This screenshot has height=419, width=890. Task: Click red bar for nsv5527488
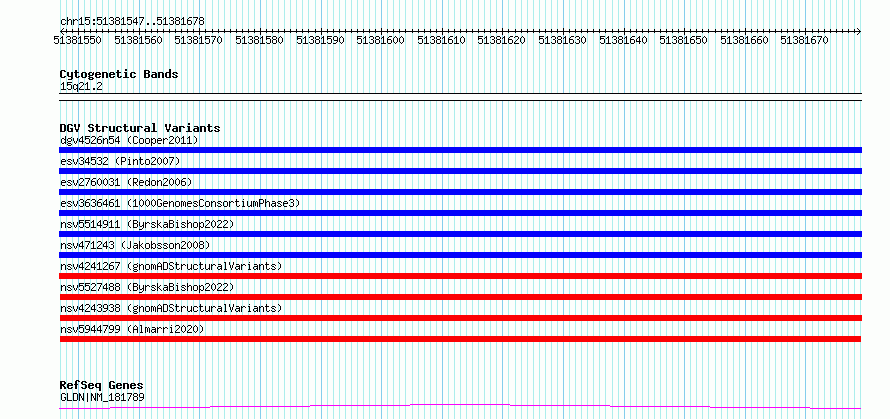(460, 297)
